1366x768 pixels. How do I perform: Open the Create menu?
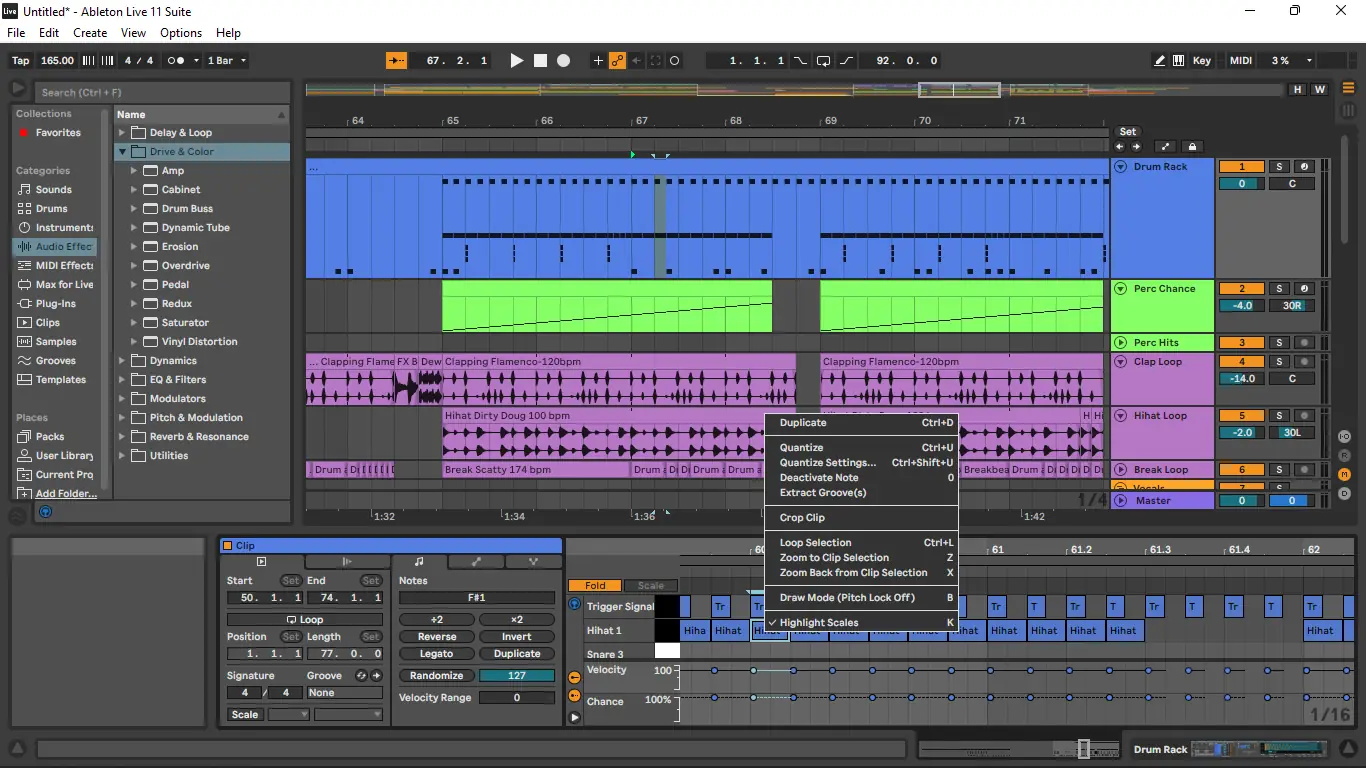(90, 33)
